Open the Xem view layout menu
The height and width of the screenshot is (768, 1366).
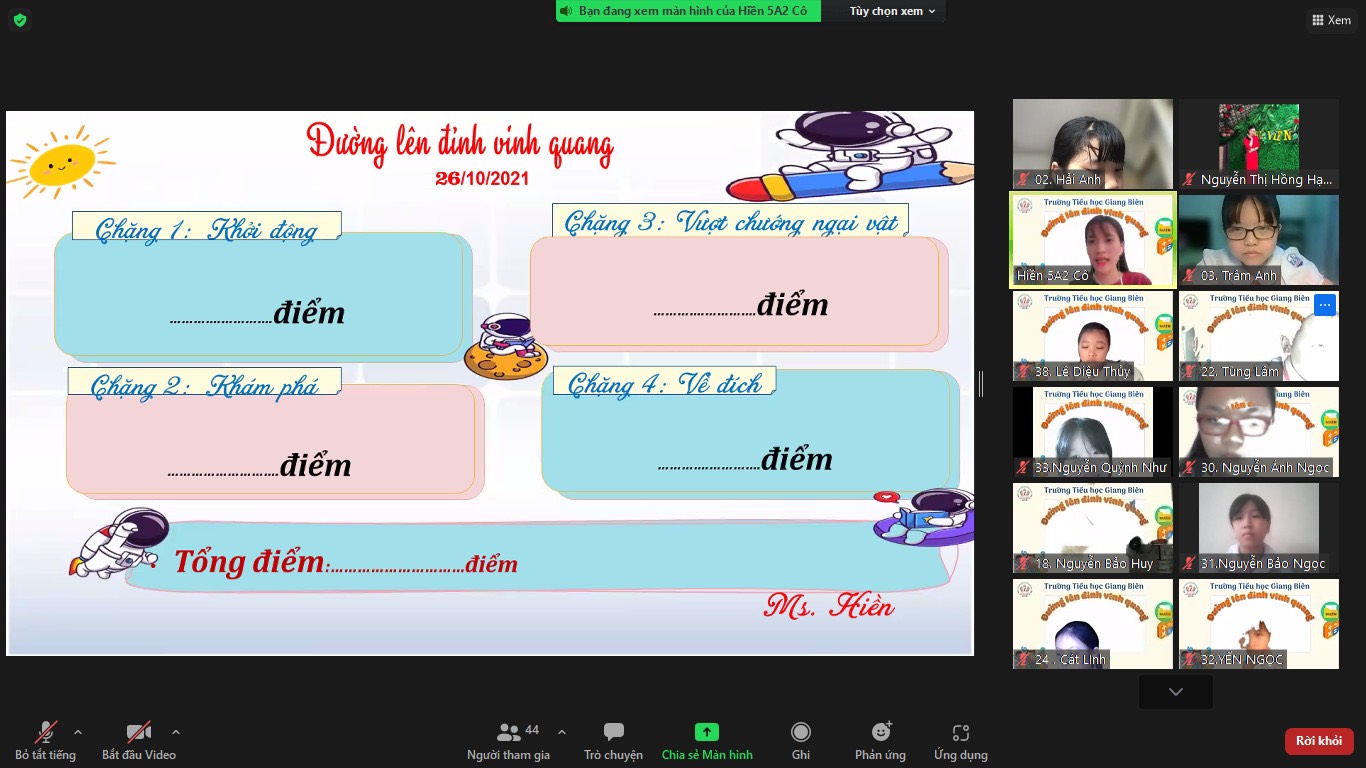click(1330, 20)
